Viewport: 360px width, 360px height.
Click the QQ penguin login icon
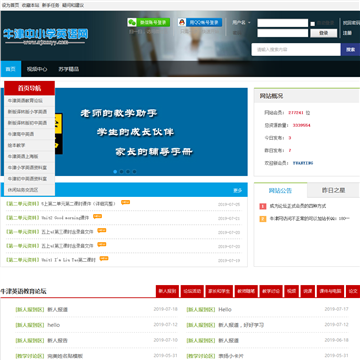coord(182,22)
